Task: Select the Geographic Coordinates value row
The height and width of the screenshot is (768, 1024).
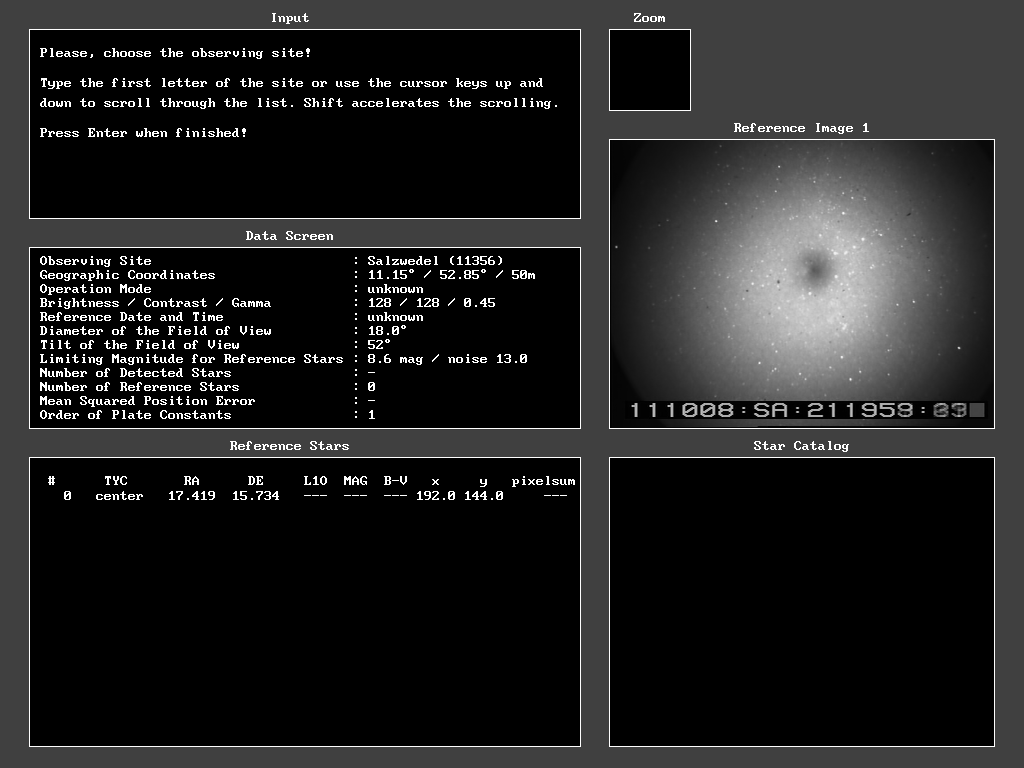Action: pos(451,275)
